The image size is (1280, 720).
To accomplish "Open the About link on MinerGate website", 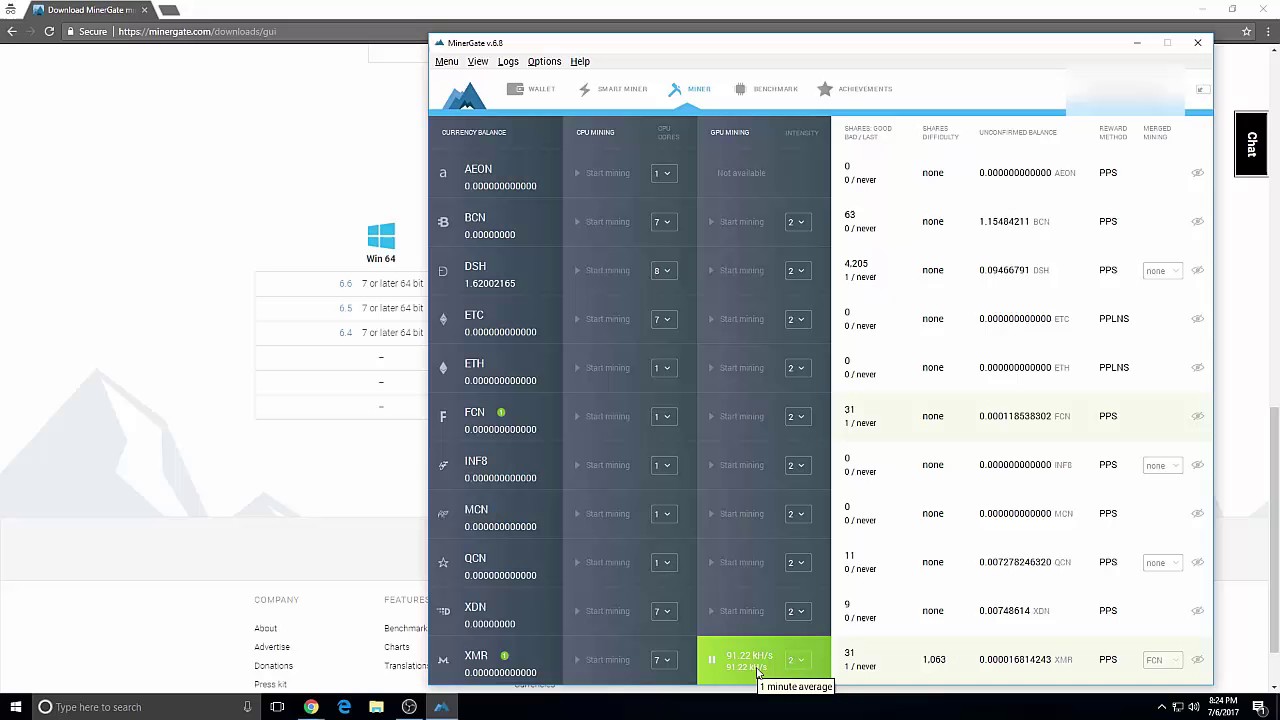I will click(x=265, y=628).
